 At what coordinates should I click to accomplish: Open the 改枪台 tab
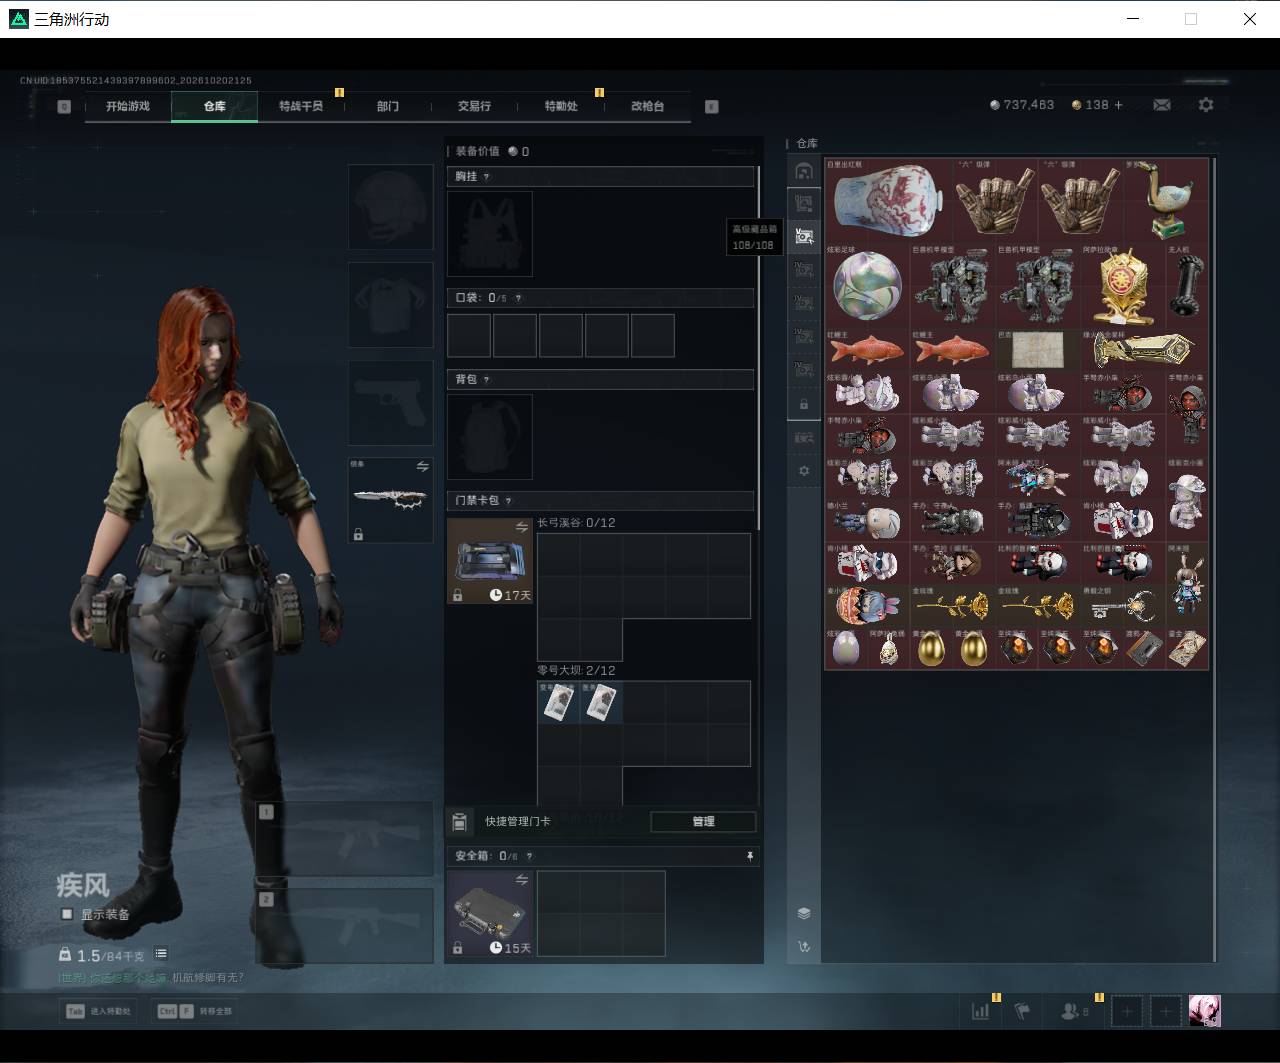coord(647,106)
